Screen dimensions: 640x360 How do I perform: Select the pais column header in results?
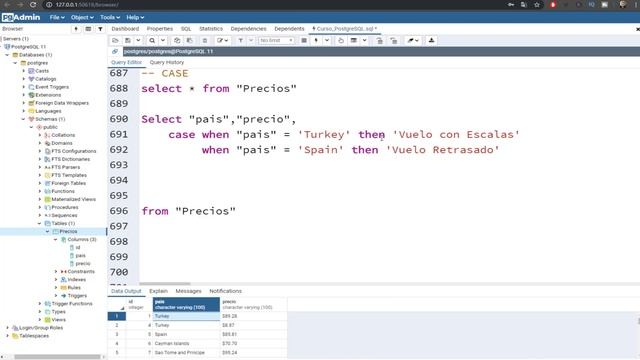186,304
